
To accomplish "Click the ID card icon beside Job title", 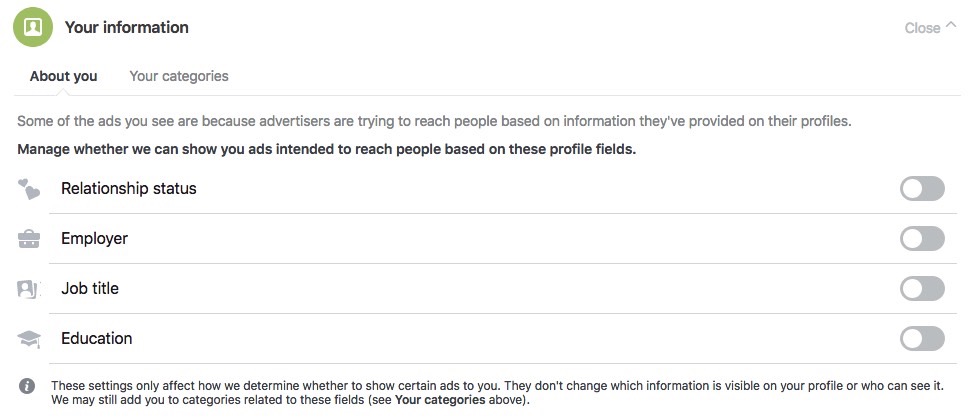I will [x=28, y=289].
